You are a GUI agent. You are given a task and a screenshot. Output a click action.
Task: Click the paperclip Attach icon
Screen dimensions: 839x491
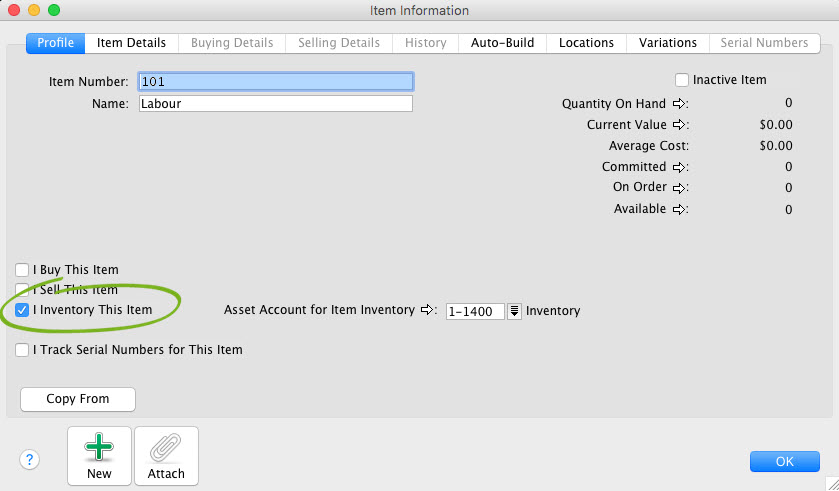(x=166, y=447)
